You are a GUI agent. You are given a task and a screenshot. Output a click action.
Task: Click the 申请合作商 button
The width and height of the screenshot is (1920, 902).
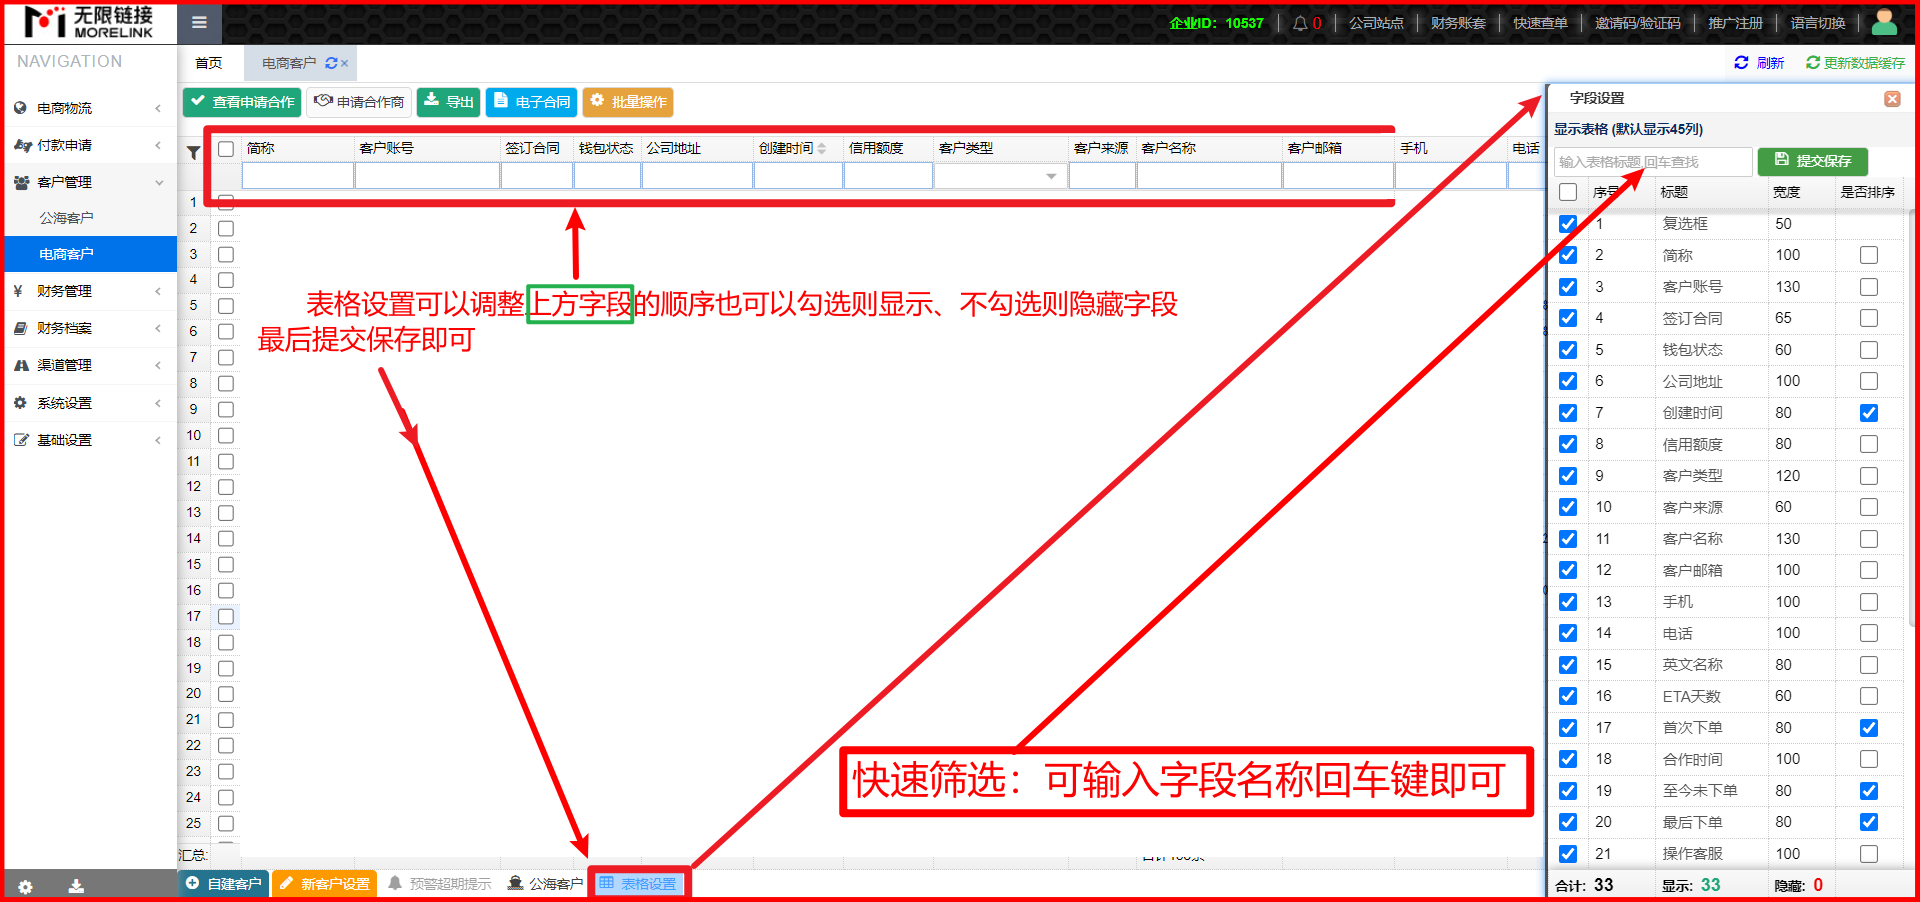click(x=360, y=102)
